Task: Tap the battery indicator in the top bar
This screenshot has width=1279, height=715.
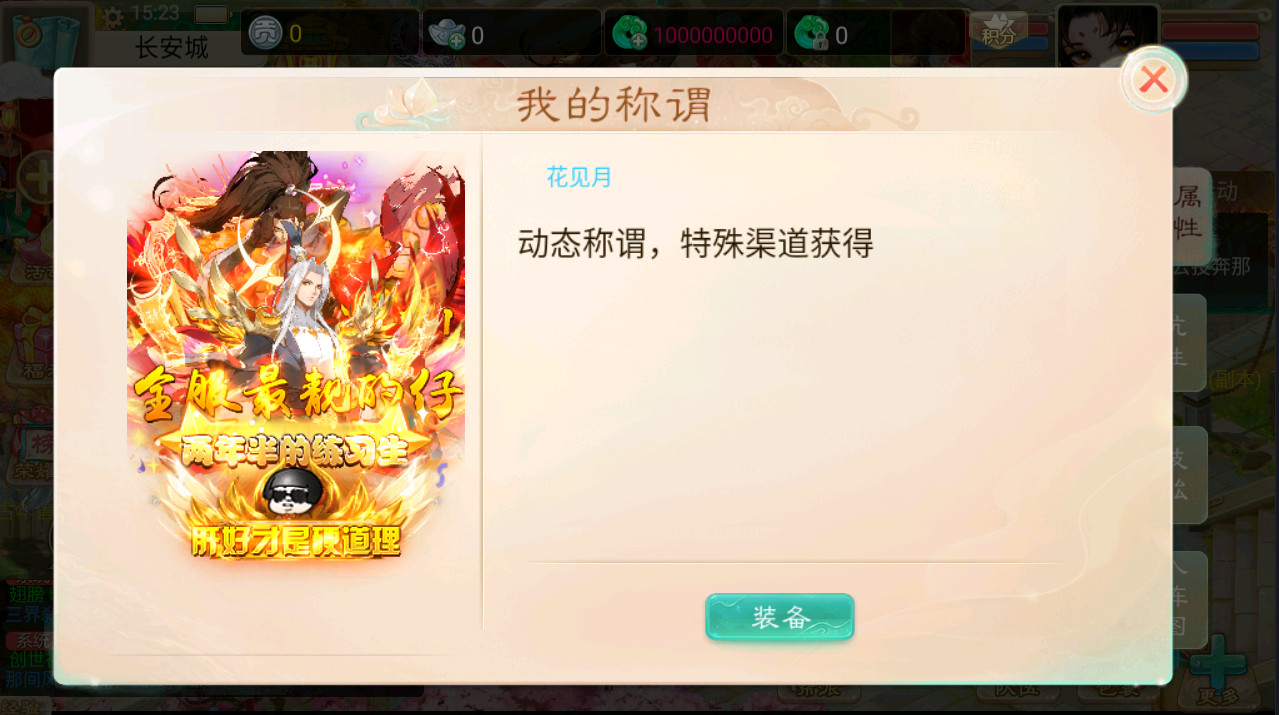Action: [212, 14]
